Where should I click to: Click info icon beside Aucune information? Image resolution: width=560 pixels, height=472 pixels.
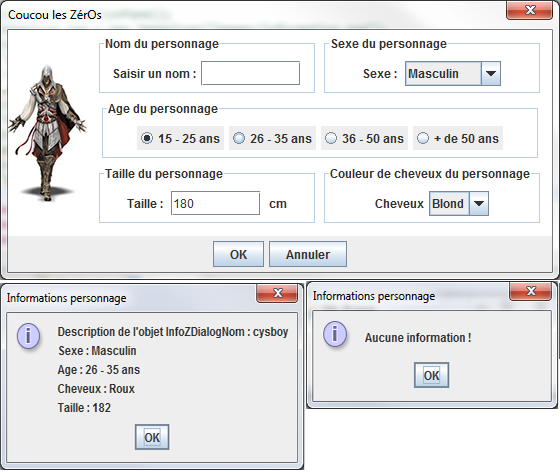(335, 334)
